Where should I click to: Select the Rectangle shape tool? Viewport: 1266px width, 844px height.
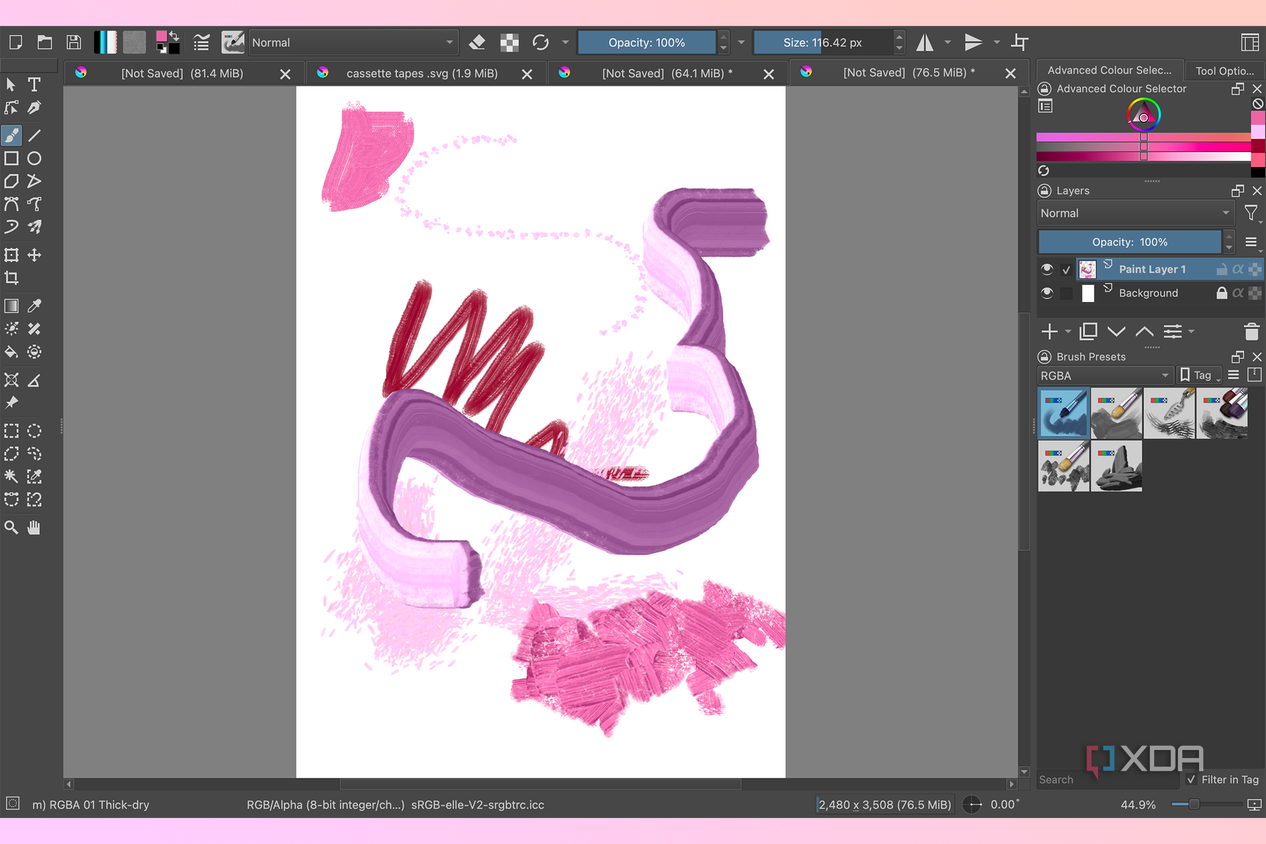(12, 158)
